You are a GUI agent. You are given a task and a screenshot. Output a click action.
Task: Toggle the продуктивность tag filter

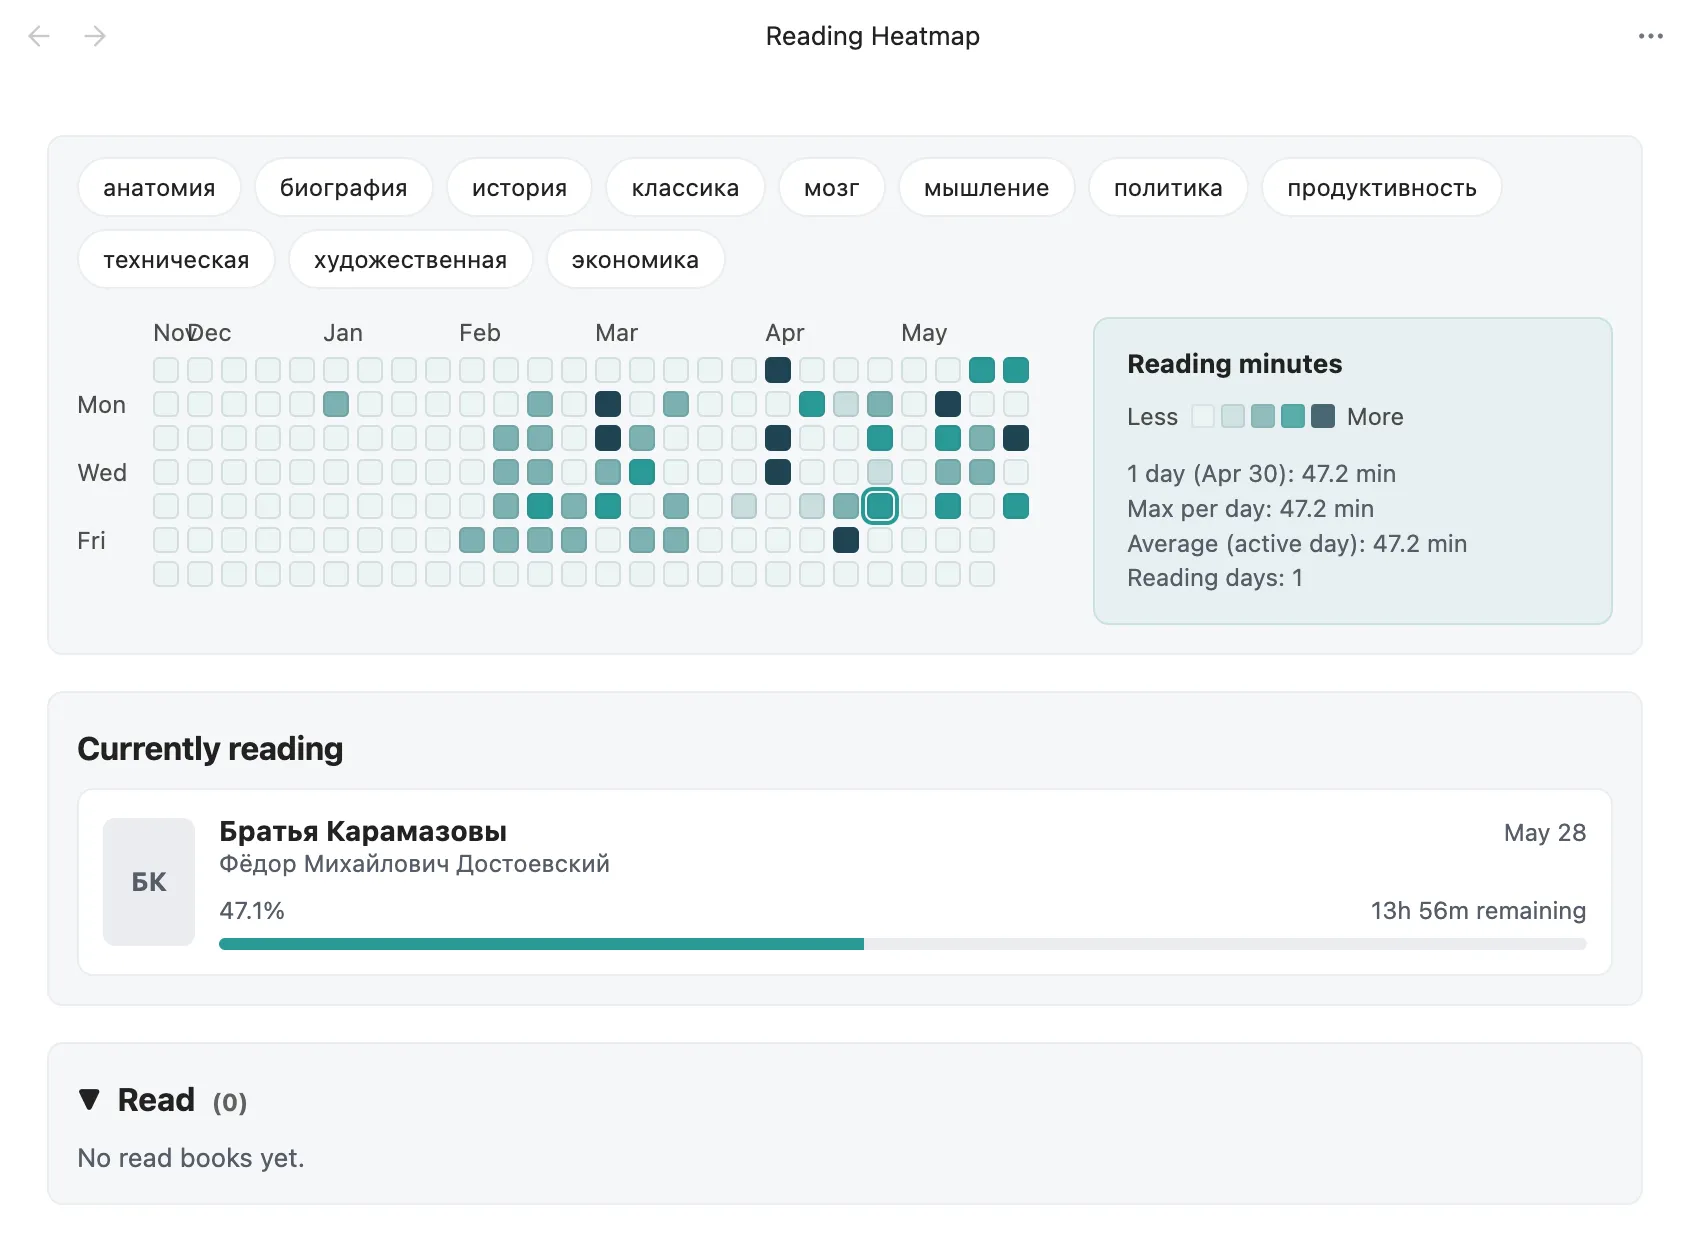coord(1381,188)
